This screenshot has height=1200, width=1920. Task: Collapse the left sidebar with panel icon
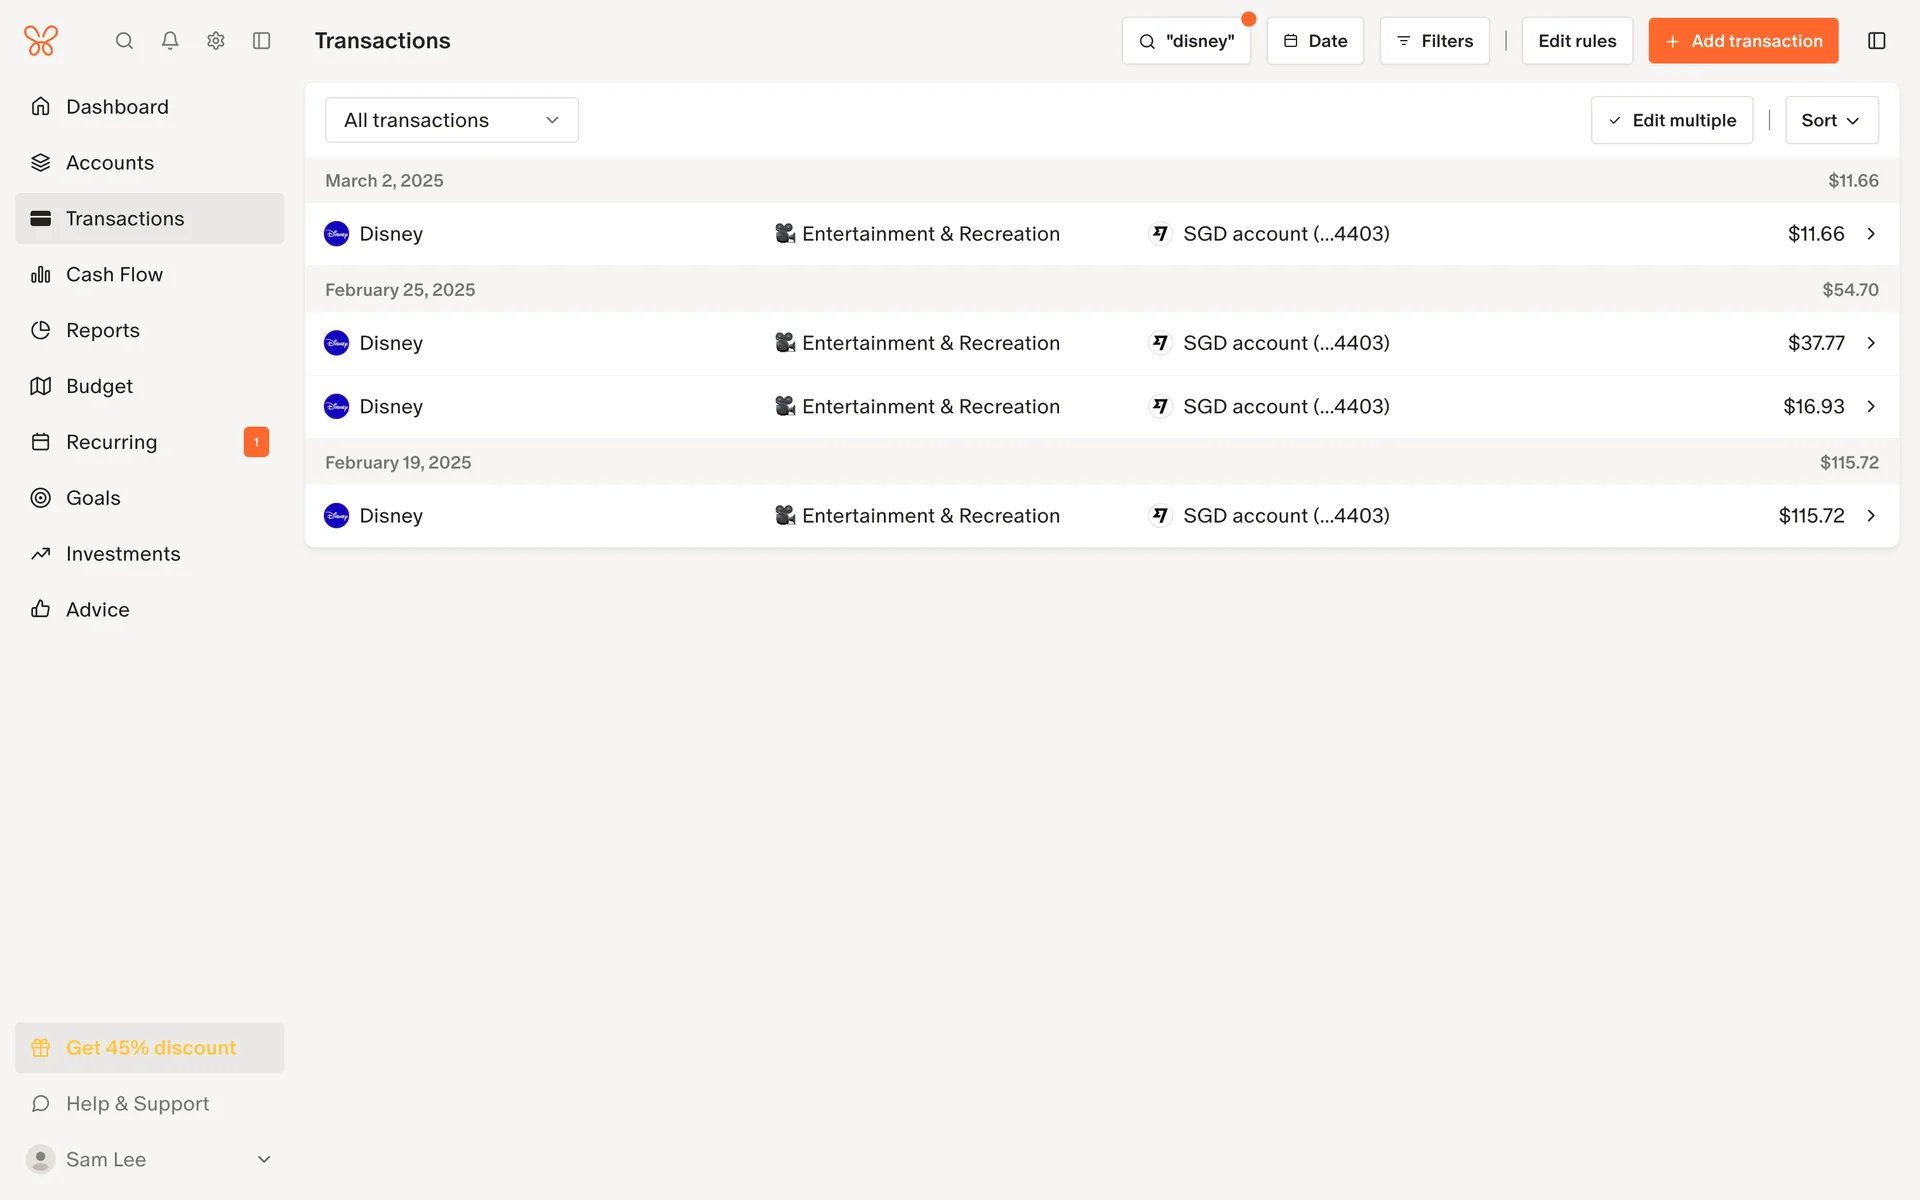click(262, 41)
